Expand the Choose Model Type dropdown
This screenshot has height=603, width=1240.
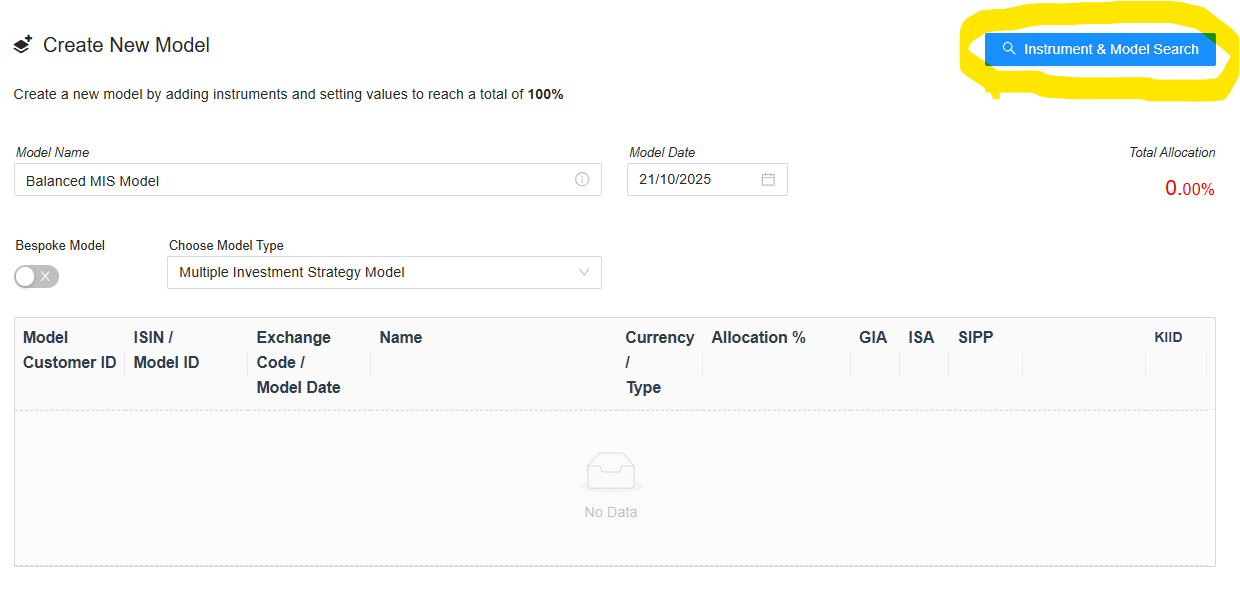(x=584, y=272)
